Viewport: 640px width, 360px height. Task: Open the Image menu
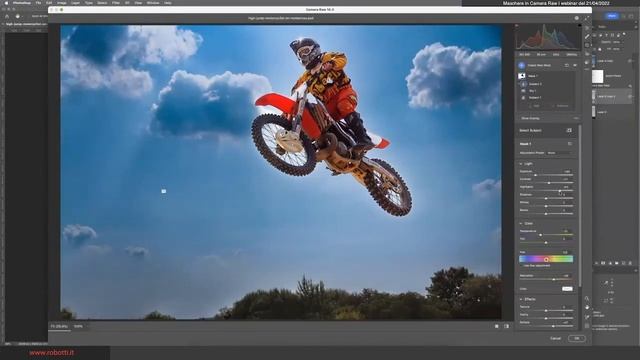click(62, 2)
